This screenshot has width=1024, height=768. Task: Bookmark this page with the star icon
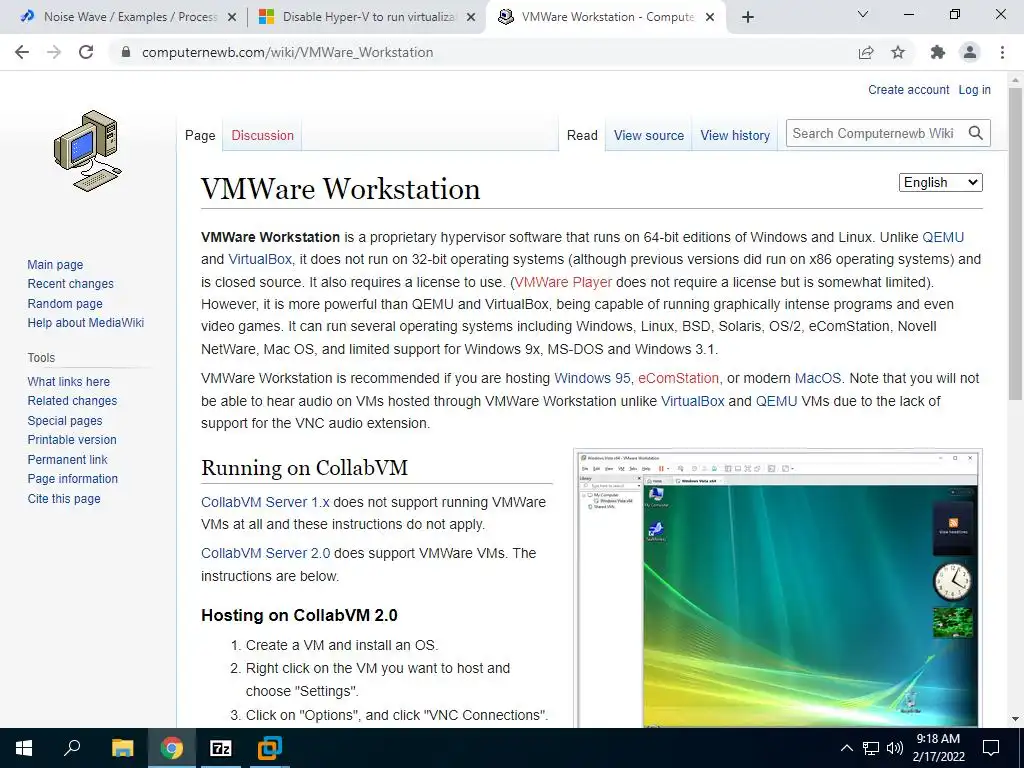pyautogui.click(x=898, y=52)
